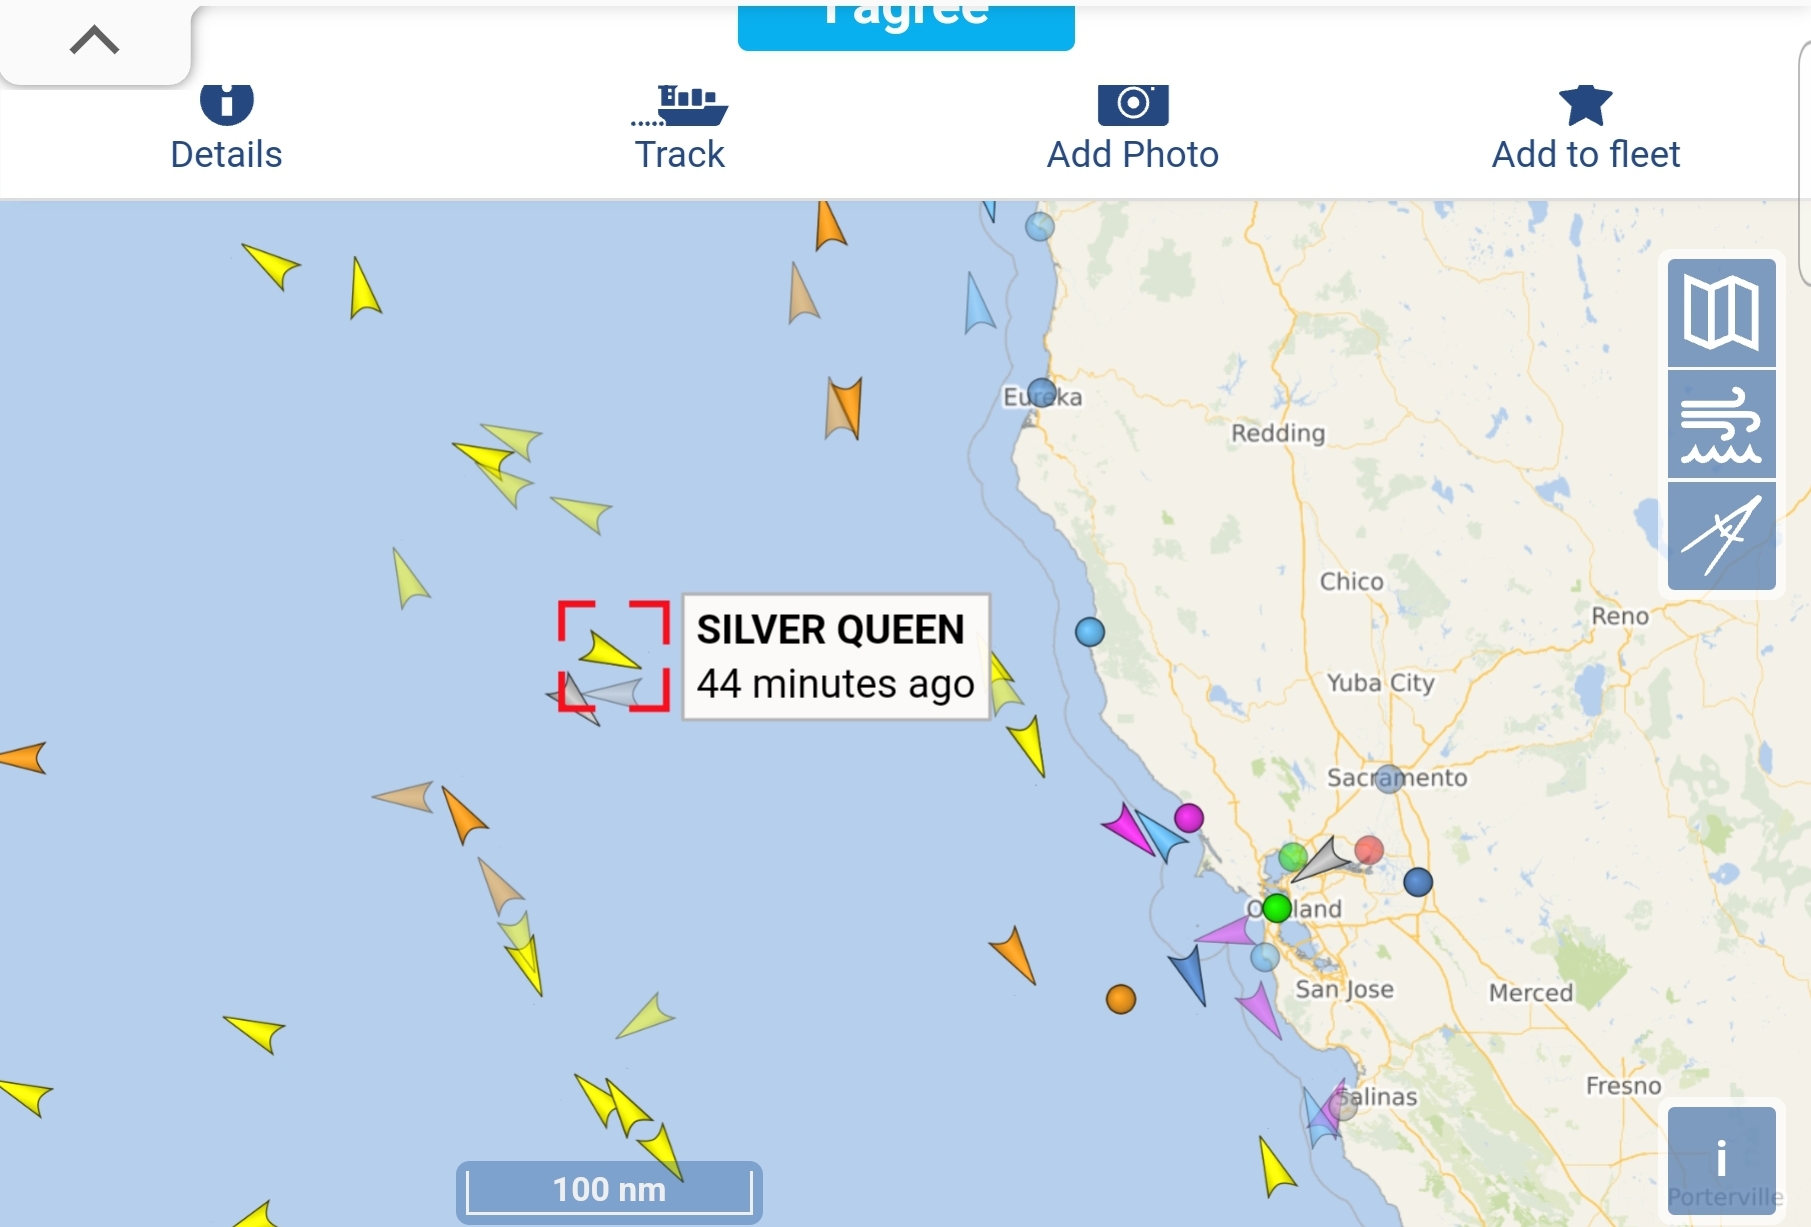This screenshot has height=1227, width=1811.
Task: Toggle the wind and waves weather overlay
Action: point(1721,425)
